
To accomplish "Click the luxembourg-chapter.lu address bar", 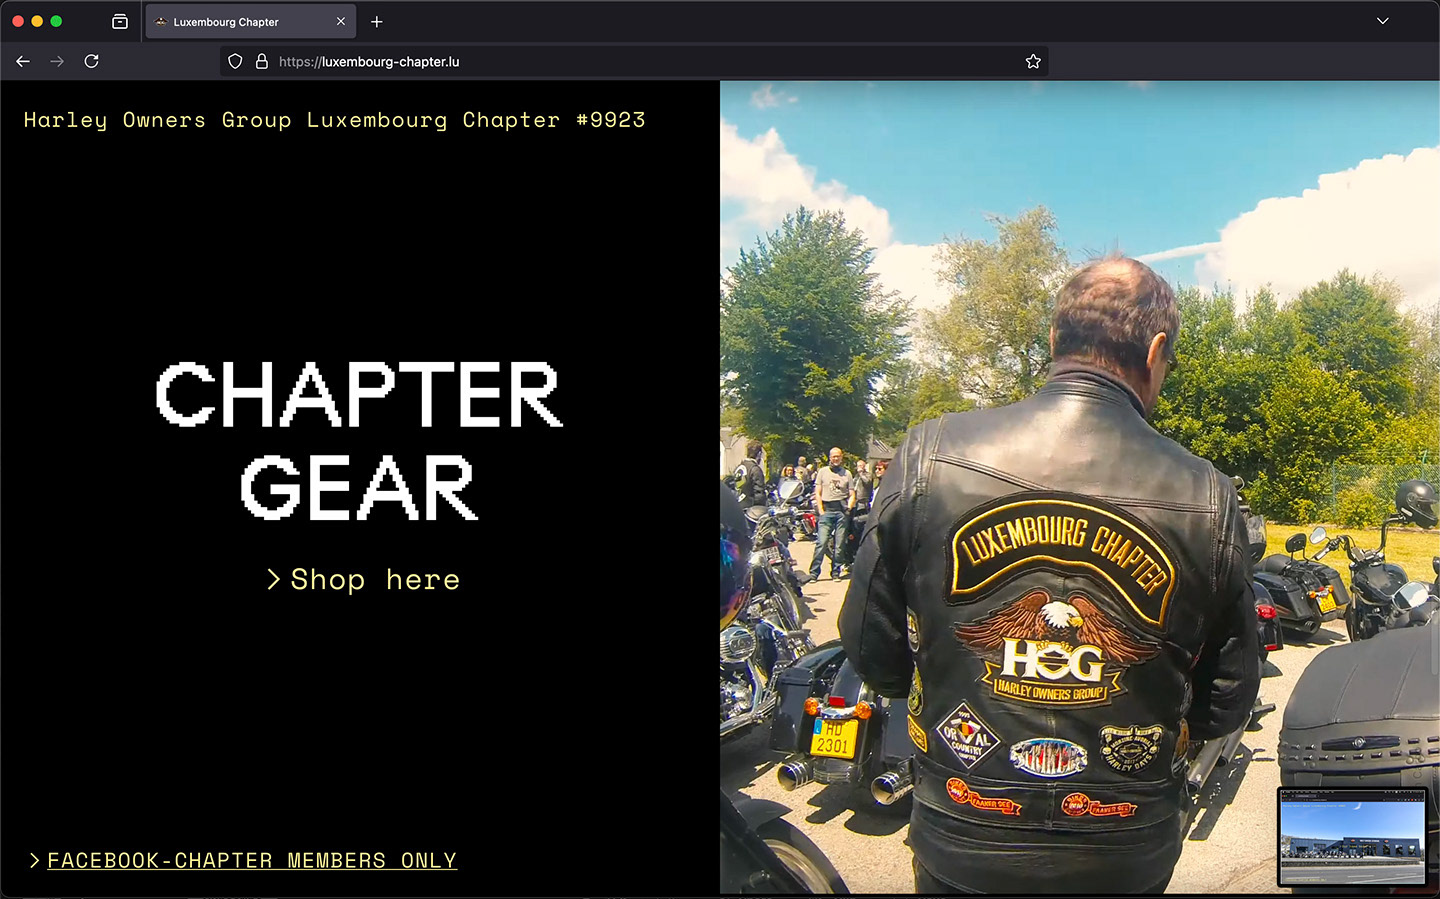I will pyautogui.click(x=634, y=61).
